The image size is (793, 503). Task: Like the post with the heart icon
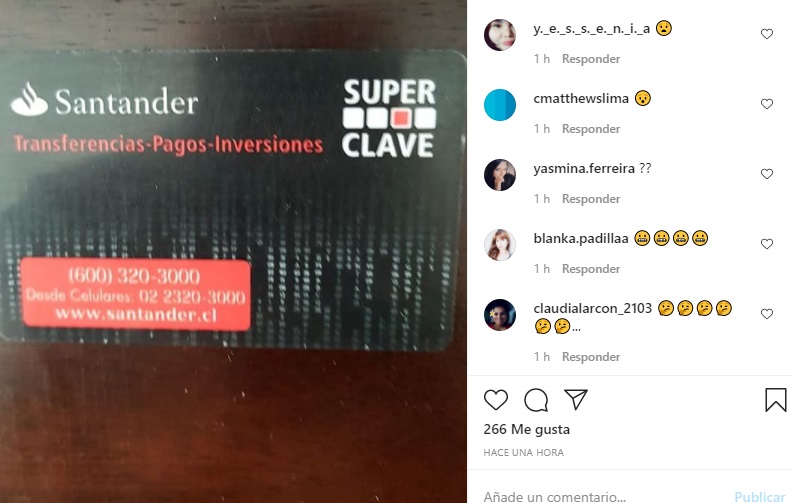pos(496,400)
